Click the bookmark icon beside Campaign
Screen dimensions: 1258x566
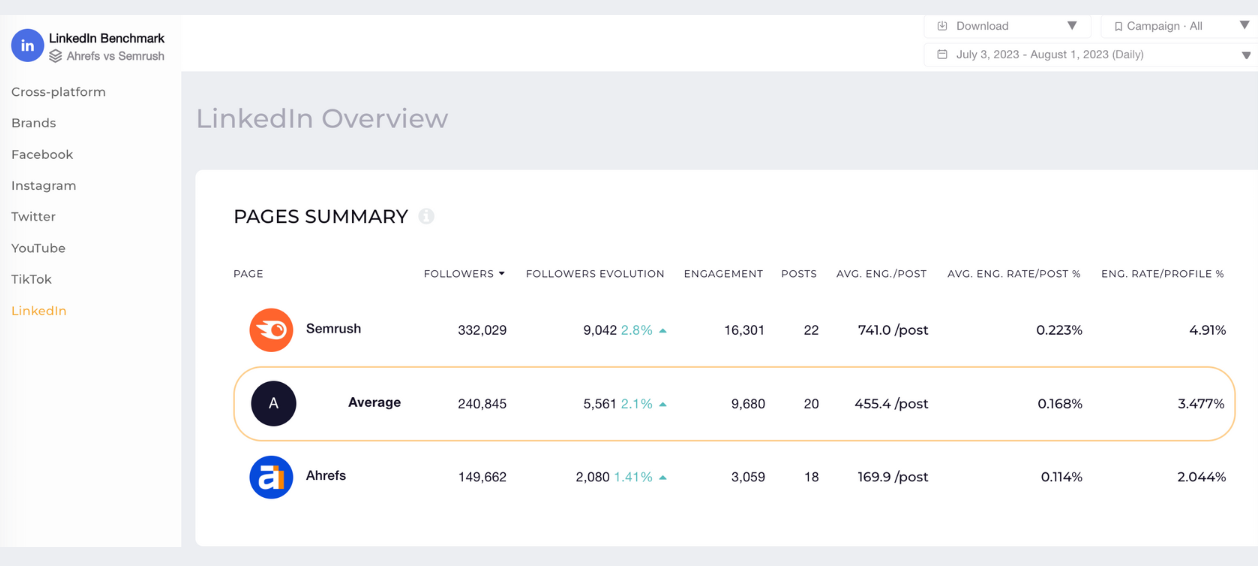(x=1118, y=26)
